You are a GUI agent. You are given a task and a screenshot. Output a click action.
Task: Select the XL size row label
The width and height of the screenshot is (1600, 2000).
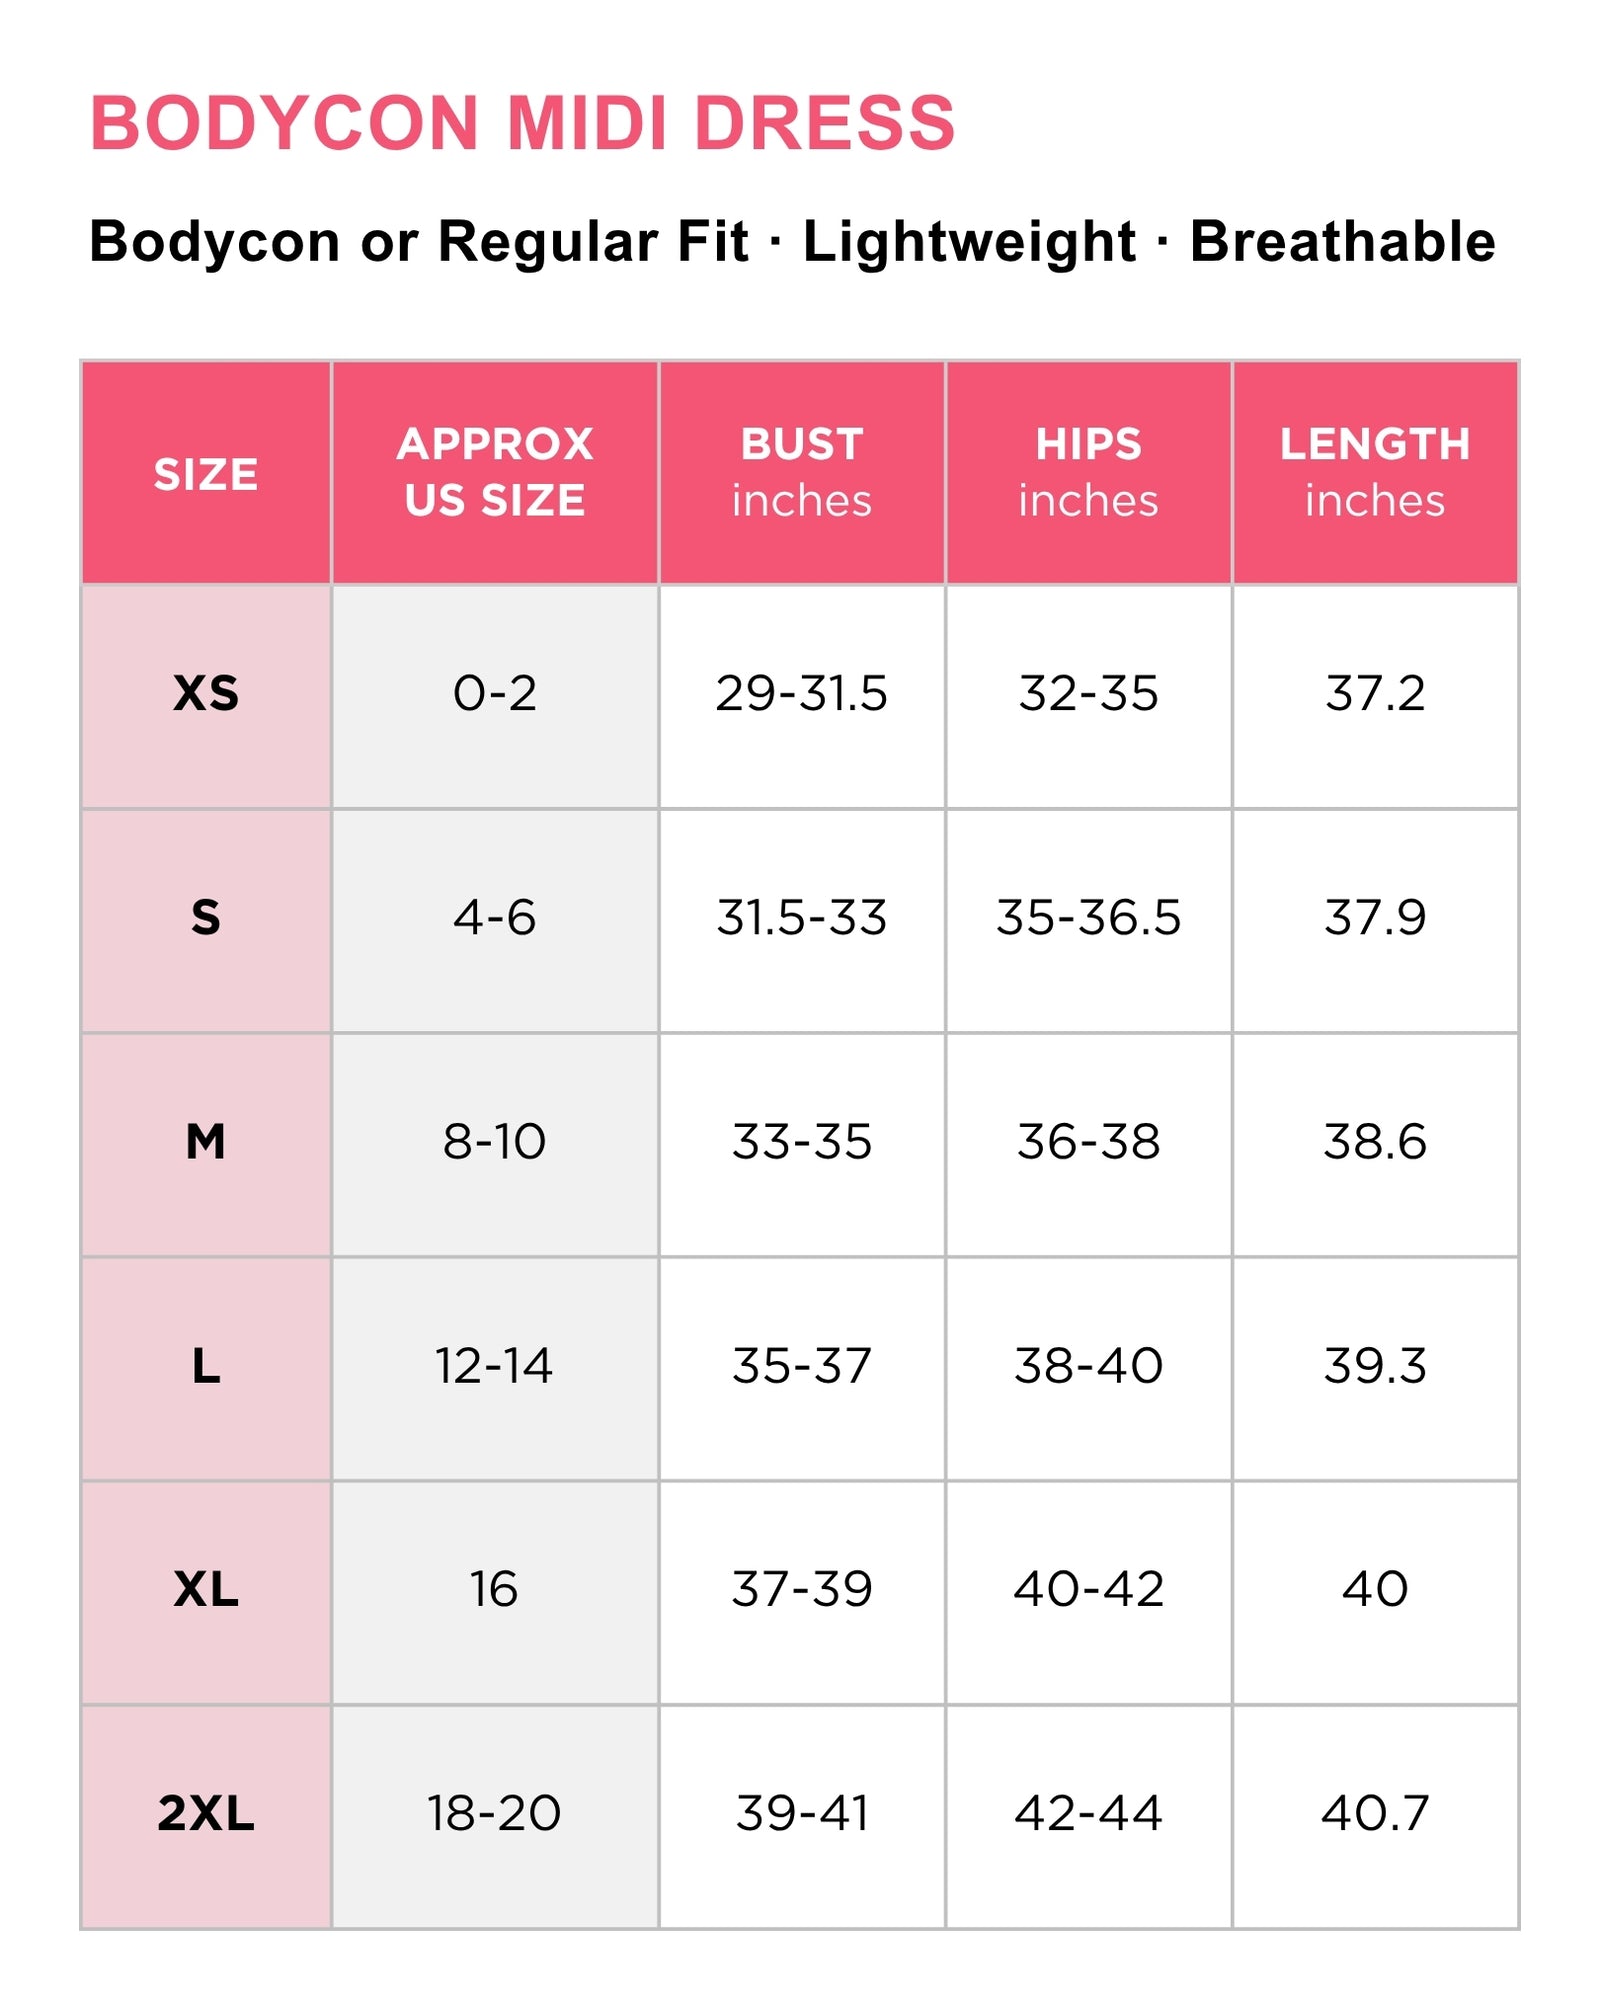click(206, 1592)
